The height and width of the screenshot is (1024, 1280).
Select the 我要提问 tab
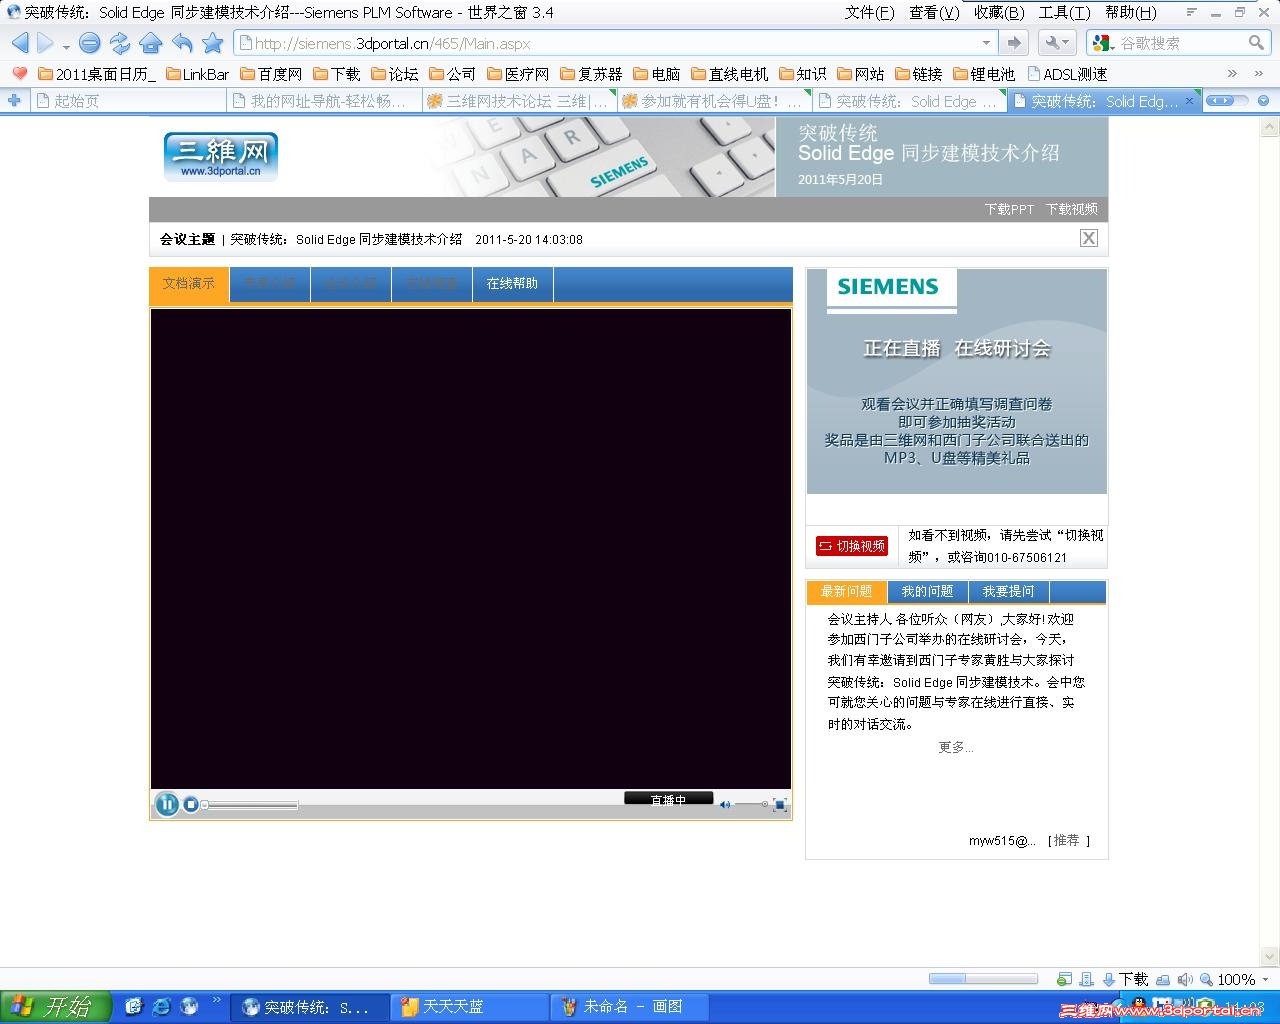1008,592
